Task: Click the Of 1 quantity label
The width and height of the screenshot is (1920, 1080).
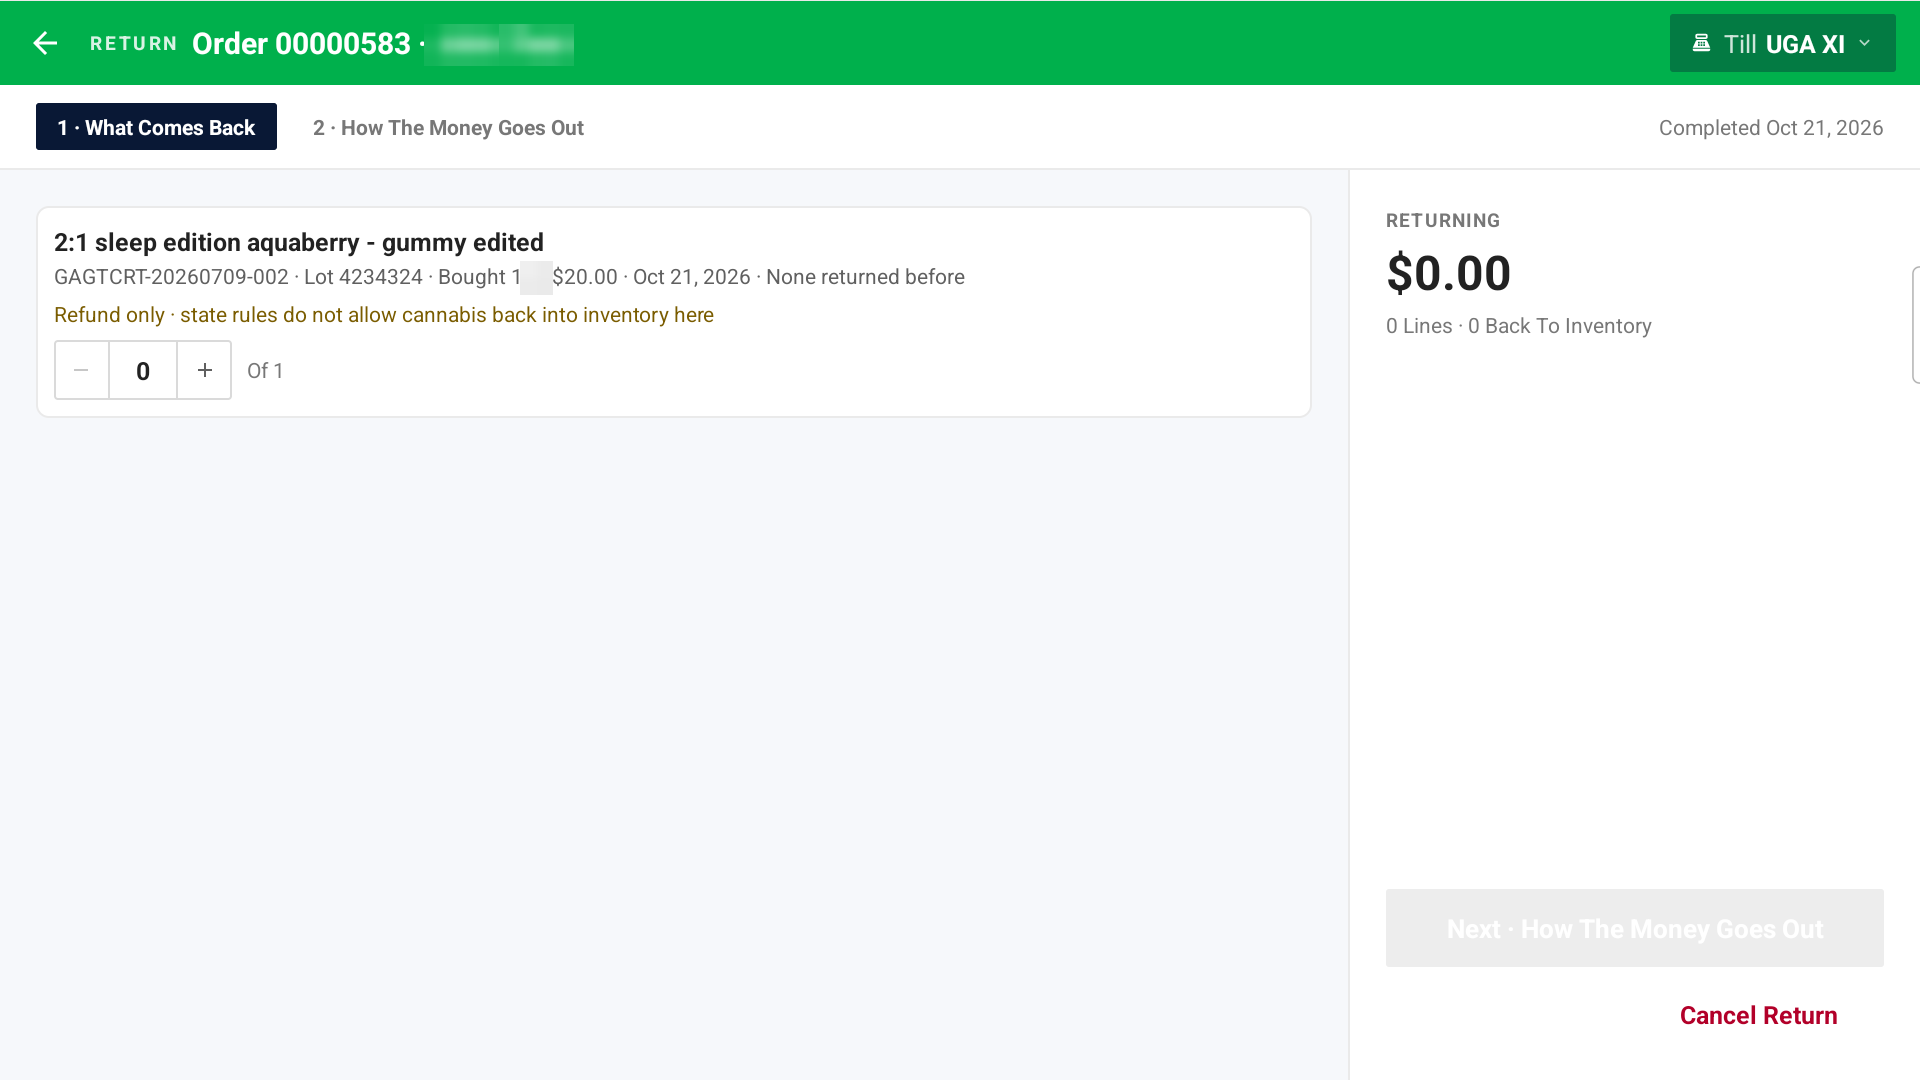Action: click(265, 371)
